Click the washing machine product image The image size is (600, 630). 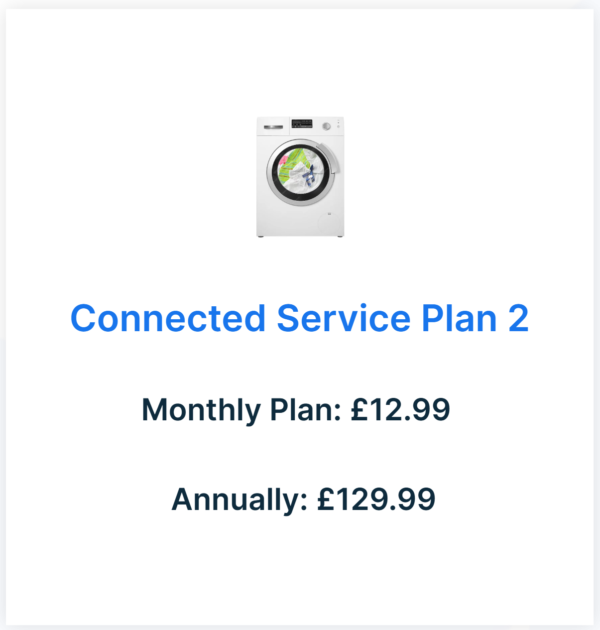coord(300,177)
